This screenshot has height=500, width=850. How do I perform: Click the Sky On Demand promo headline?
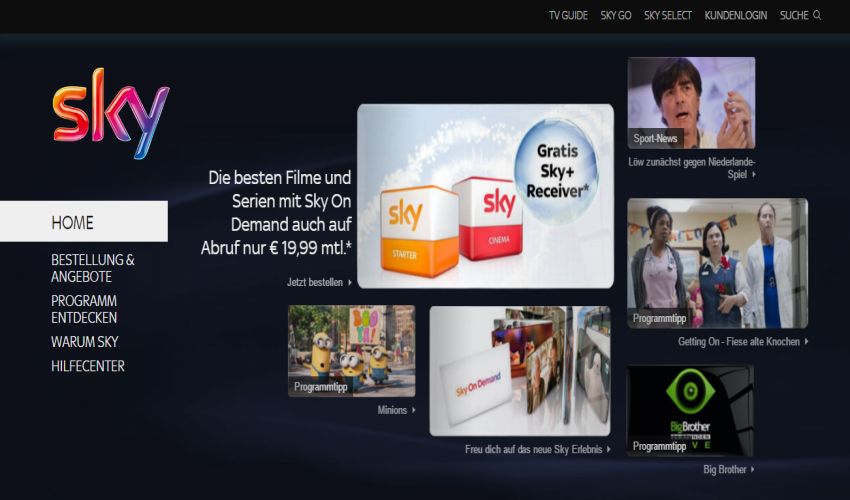click(276, 213)
